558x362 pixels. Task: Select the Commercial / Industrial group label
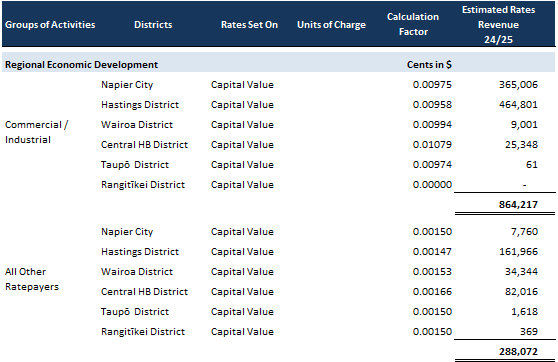(36, 132)
